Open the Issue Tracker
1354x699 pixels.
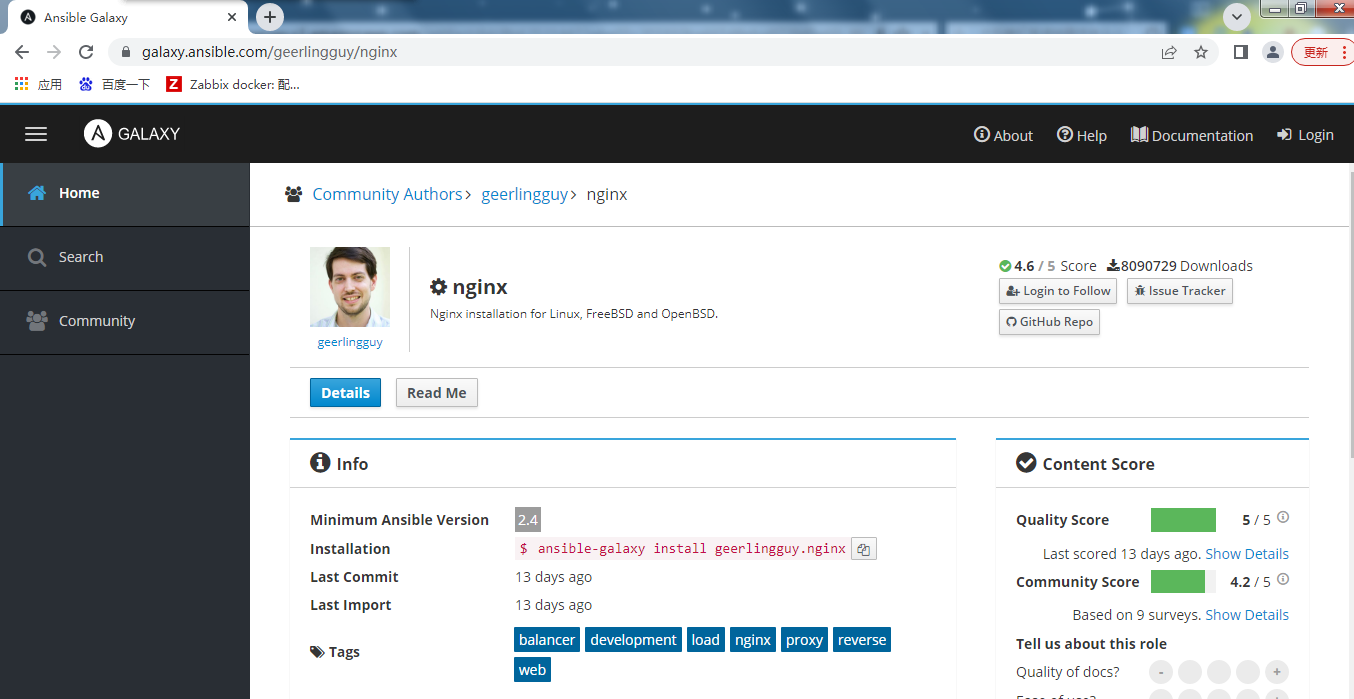1180,291
